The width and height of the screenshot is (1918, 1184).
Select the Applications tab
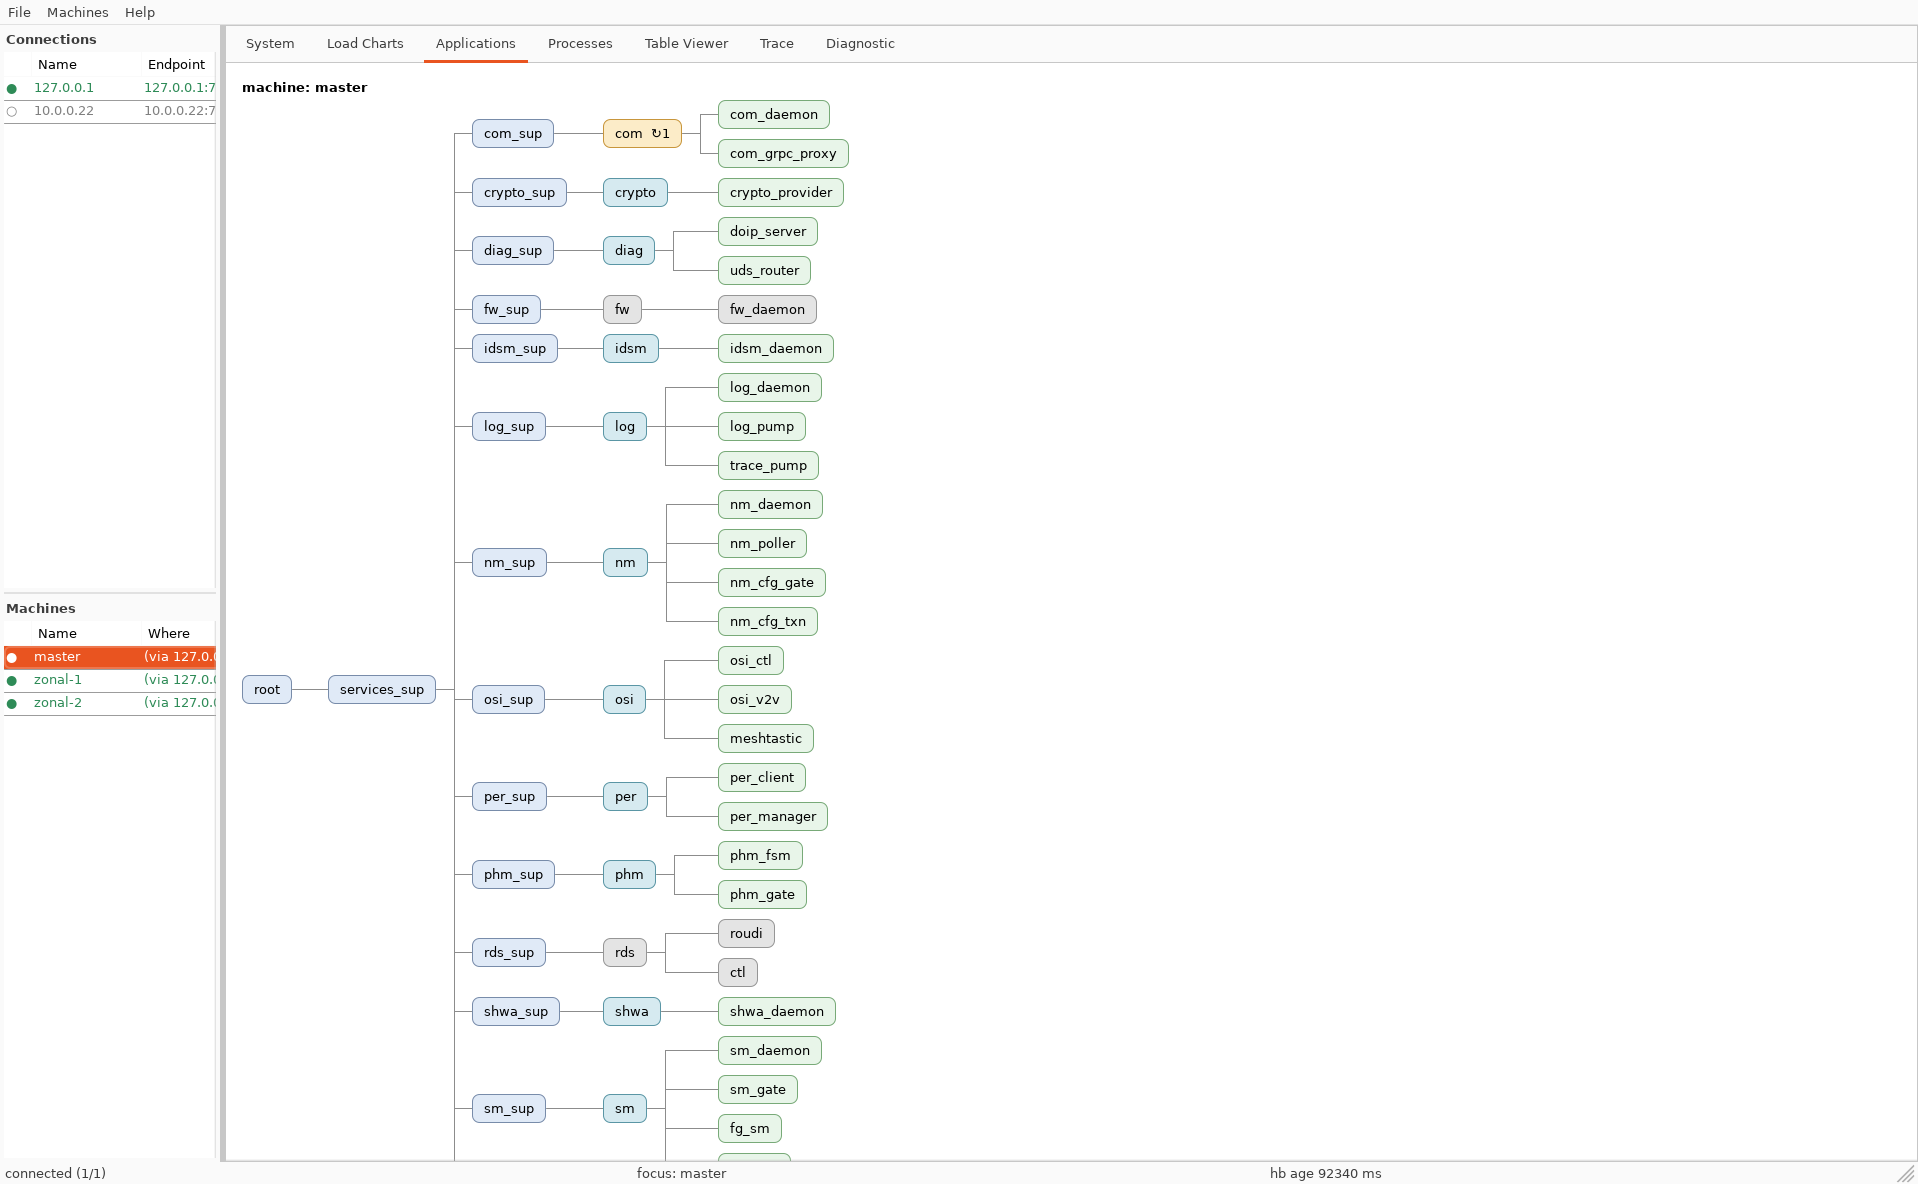click(476, 43)
